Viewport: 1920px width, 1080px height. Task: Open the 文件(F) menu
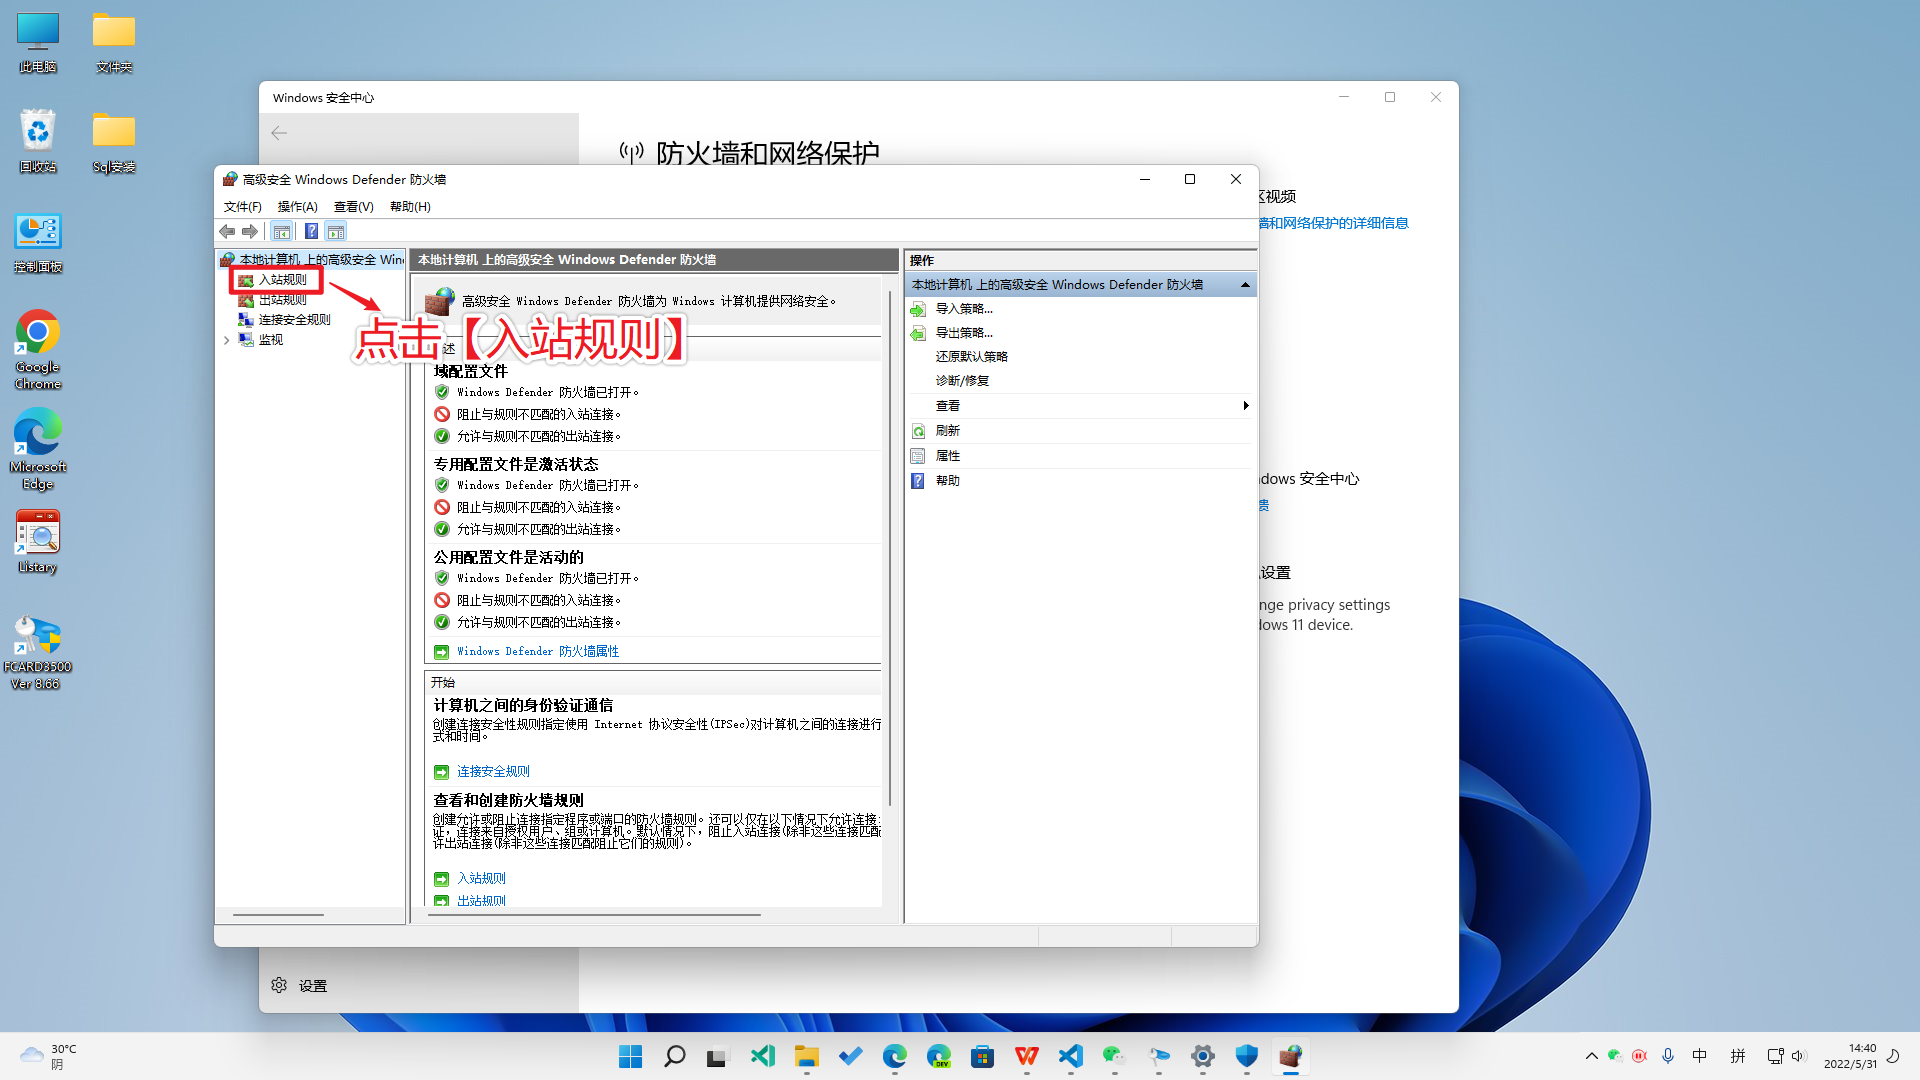pyautogui.click(x=242, y=207)
